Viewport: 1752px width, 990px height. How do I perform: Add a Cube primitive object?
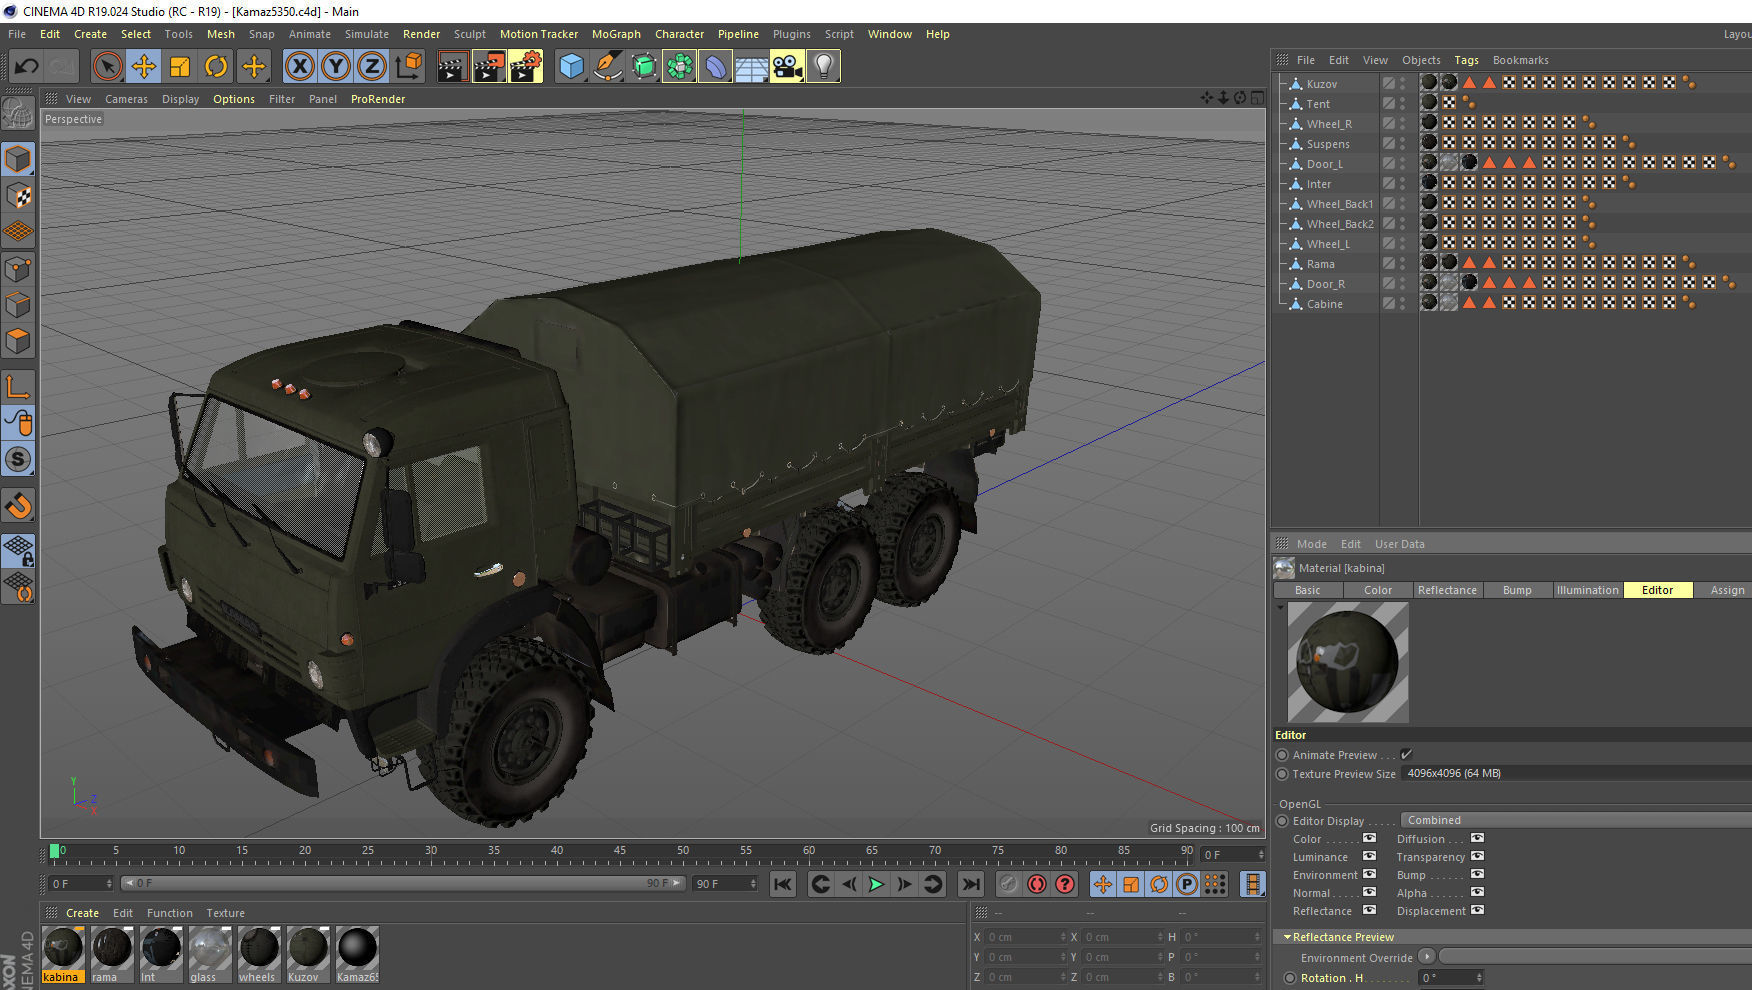click(571, 67)
